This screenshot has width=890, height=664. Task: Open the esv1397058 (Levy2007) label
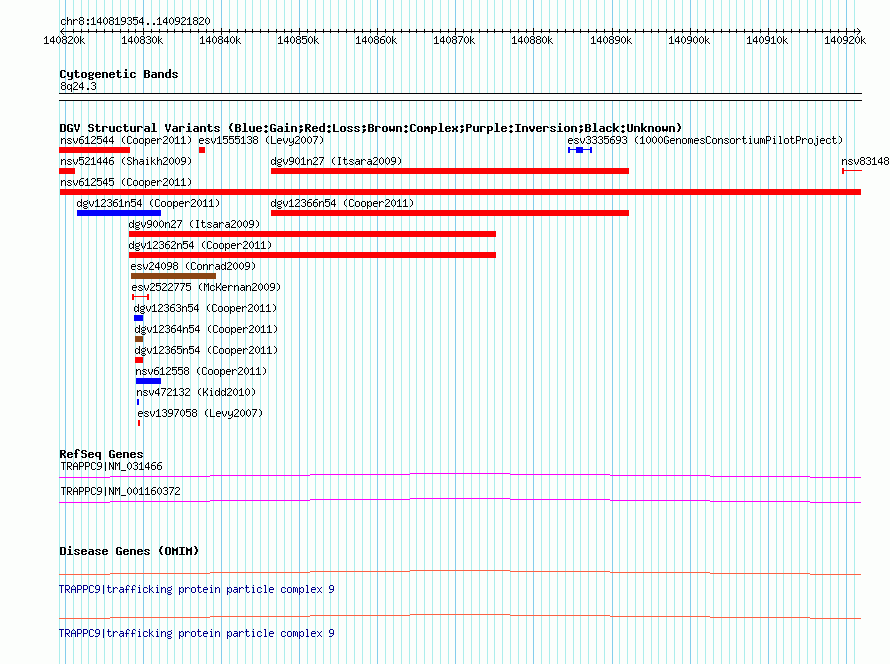coord(200,413)
